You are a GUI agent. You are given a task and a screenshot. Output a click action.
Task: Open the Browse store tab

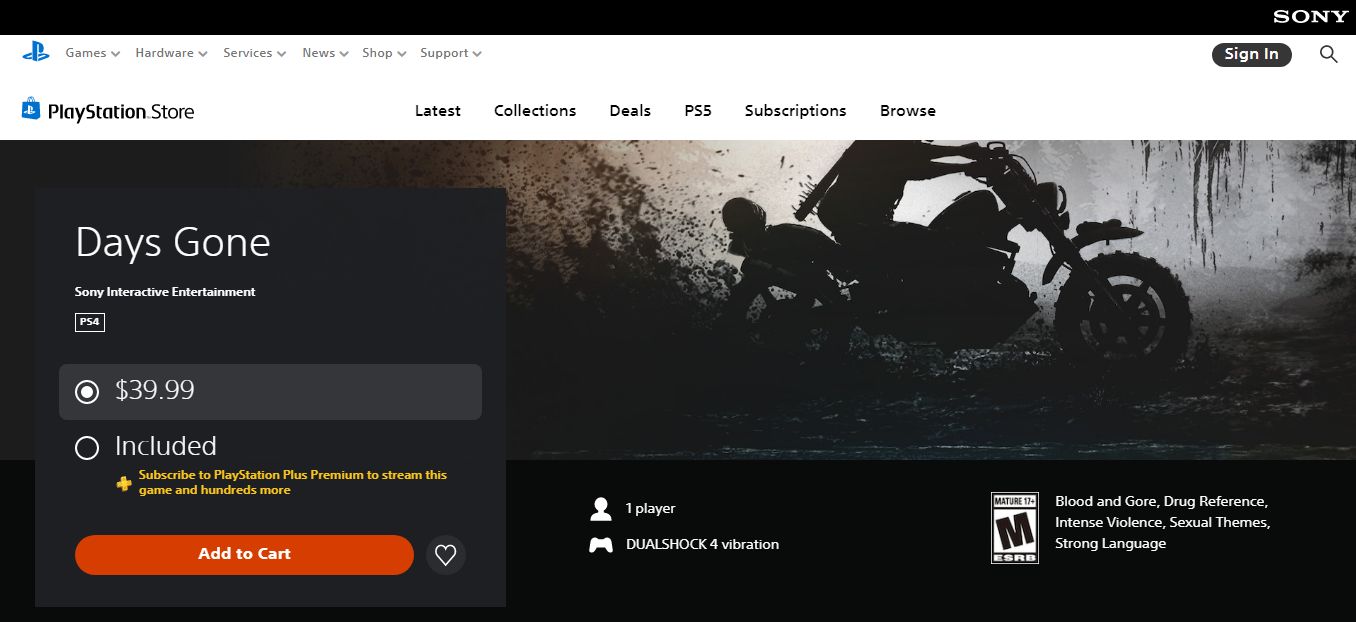(x=908, y=111)
